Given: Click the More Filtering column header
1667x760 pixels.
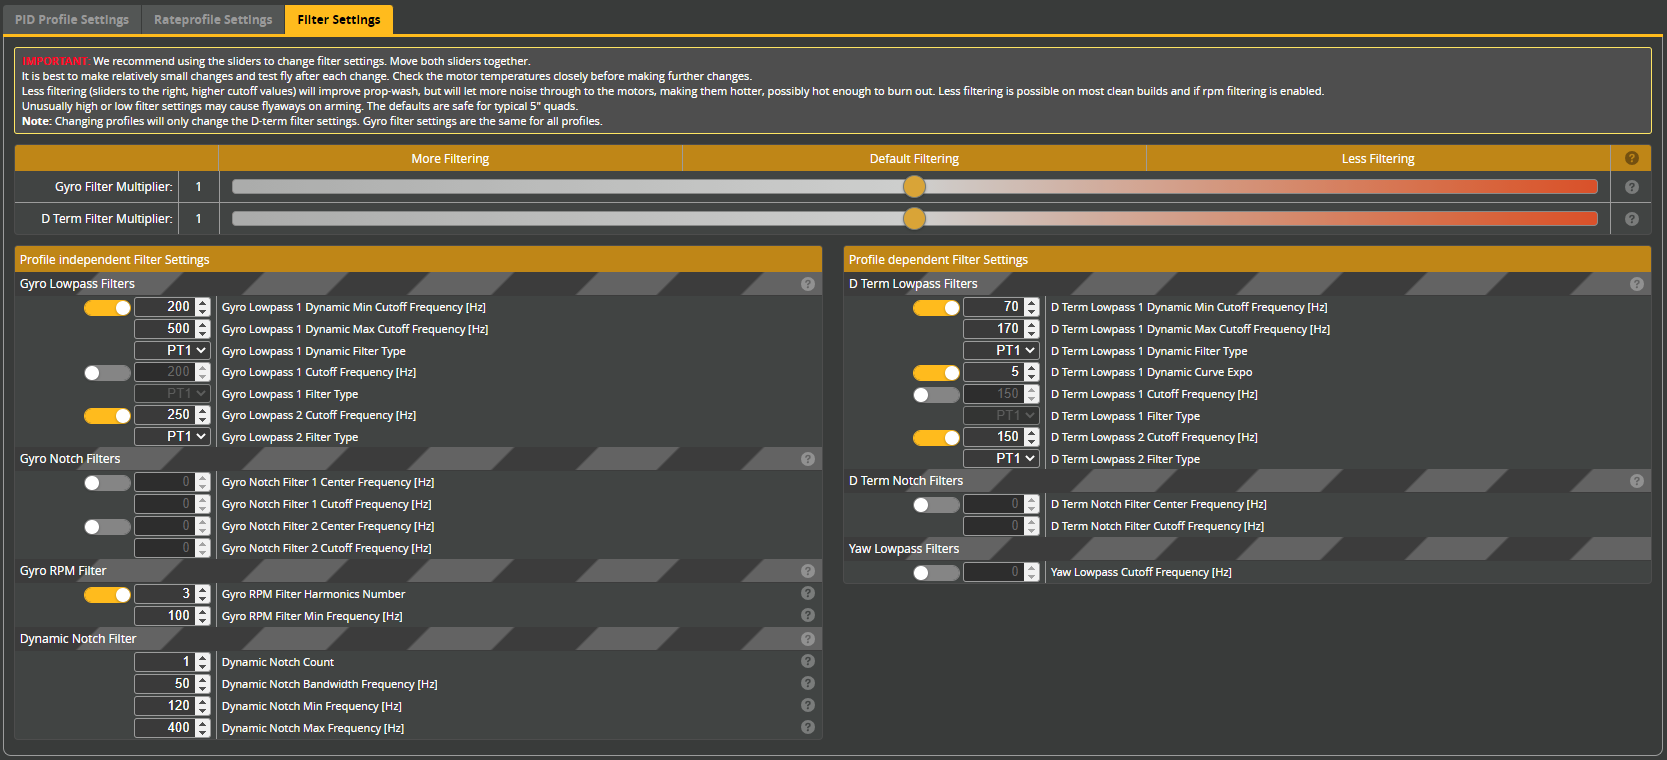Looking at the screenshot, I should [450, 159].
